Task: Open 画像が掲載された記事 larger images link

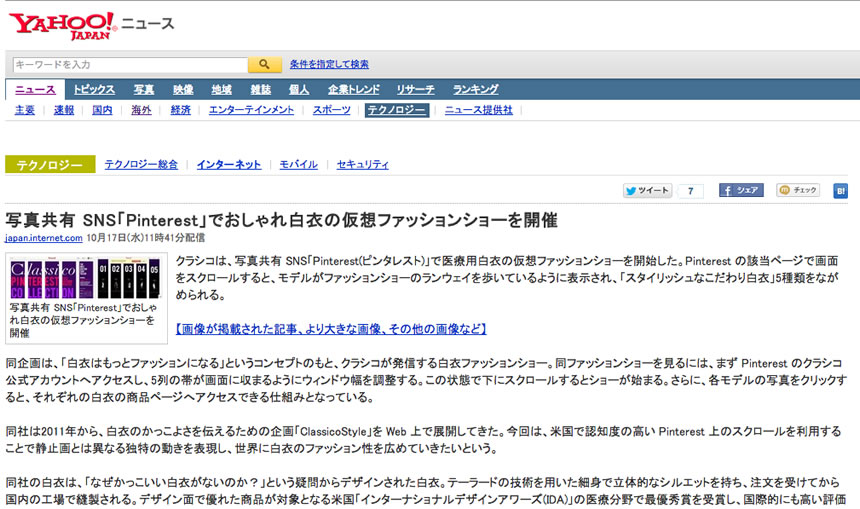Action: tap(331, 329)
